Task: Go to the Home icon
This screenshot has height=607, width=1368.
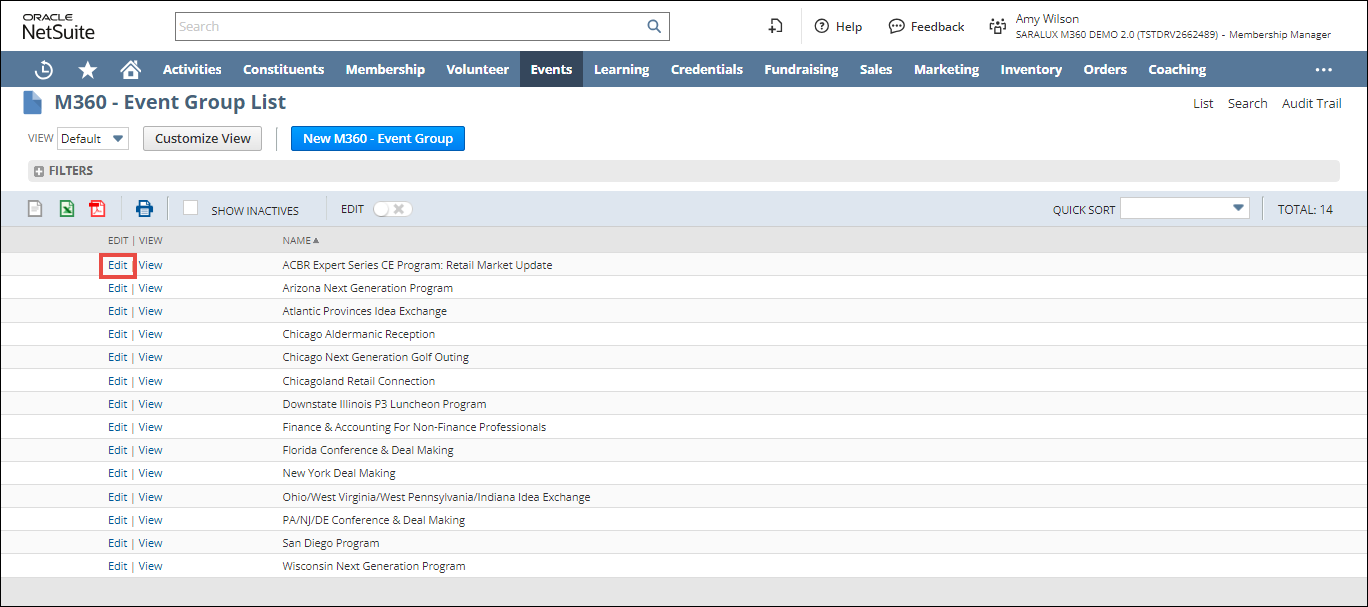Action: coord(130,70)
